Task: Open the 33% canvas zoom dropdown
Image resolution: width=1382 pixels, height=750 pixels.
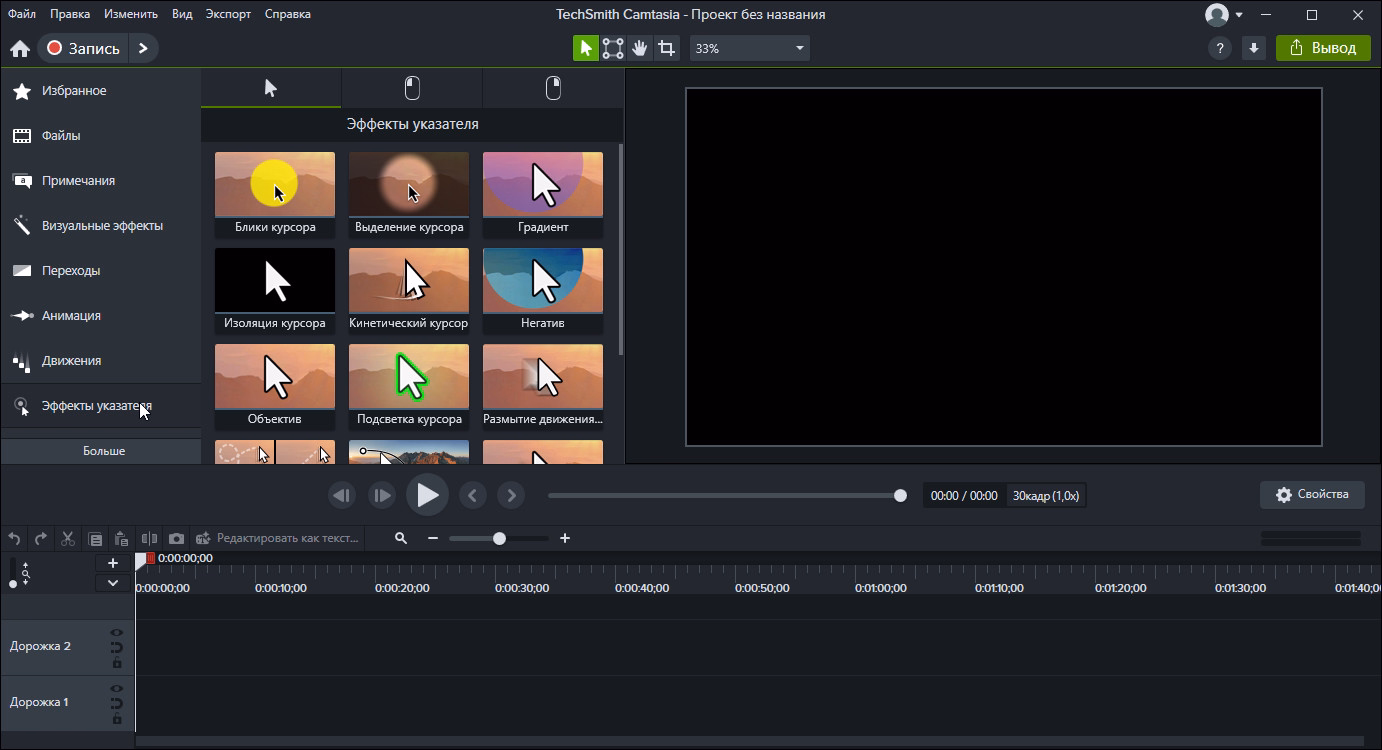Action: tap(749, 48)
